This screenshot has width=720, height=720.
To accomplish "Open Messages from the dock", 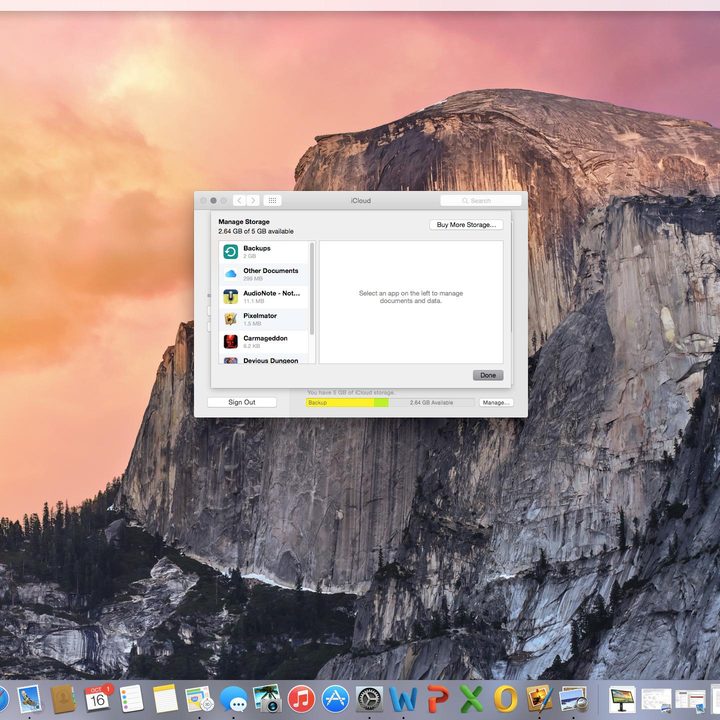I will click(233, 699).
